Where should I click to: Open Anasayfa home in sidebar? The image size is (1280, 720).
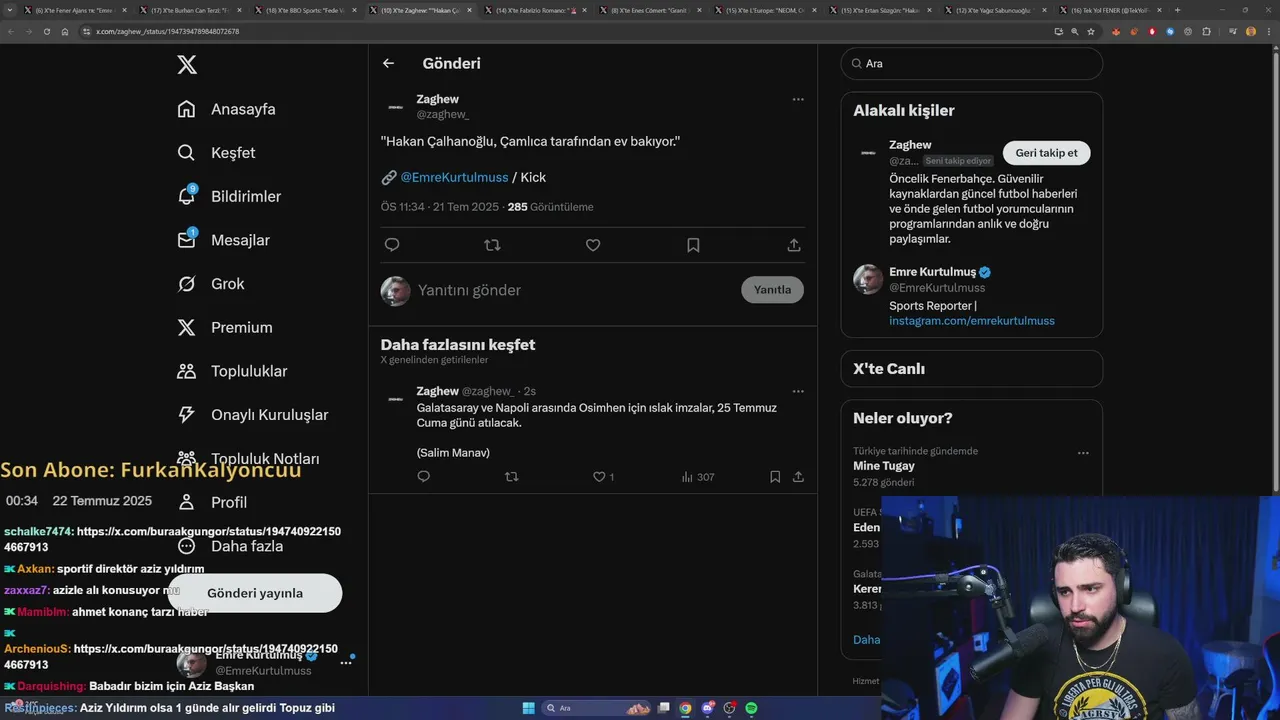pyautogui.click(x=226, y=109)
